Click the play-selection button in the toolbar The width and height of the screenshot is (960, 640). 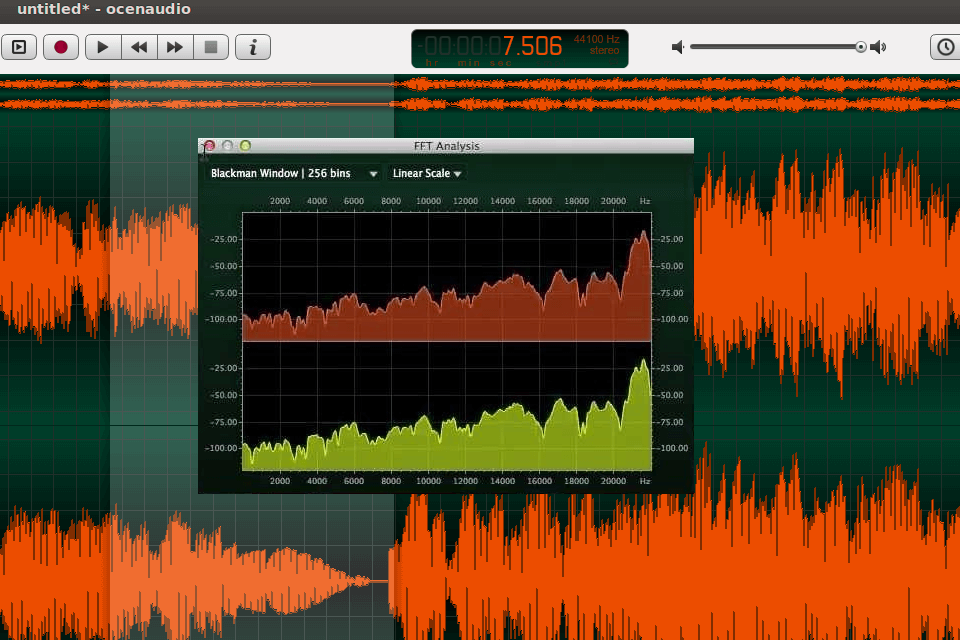point(19,47)
